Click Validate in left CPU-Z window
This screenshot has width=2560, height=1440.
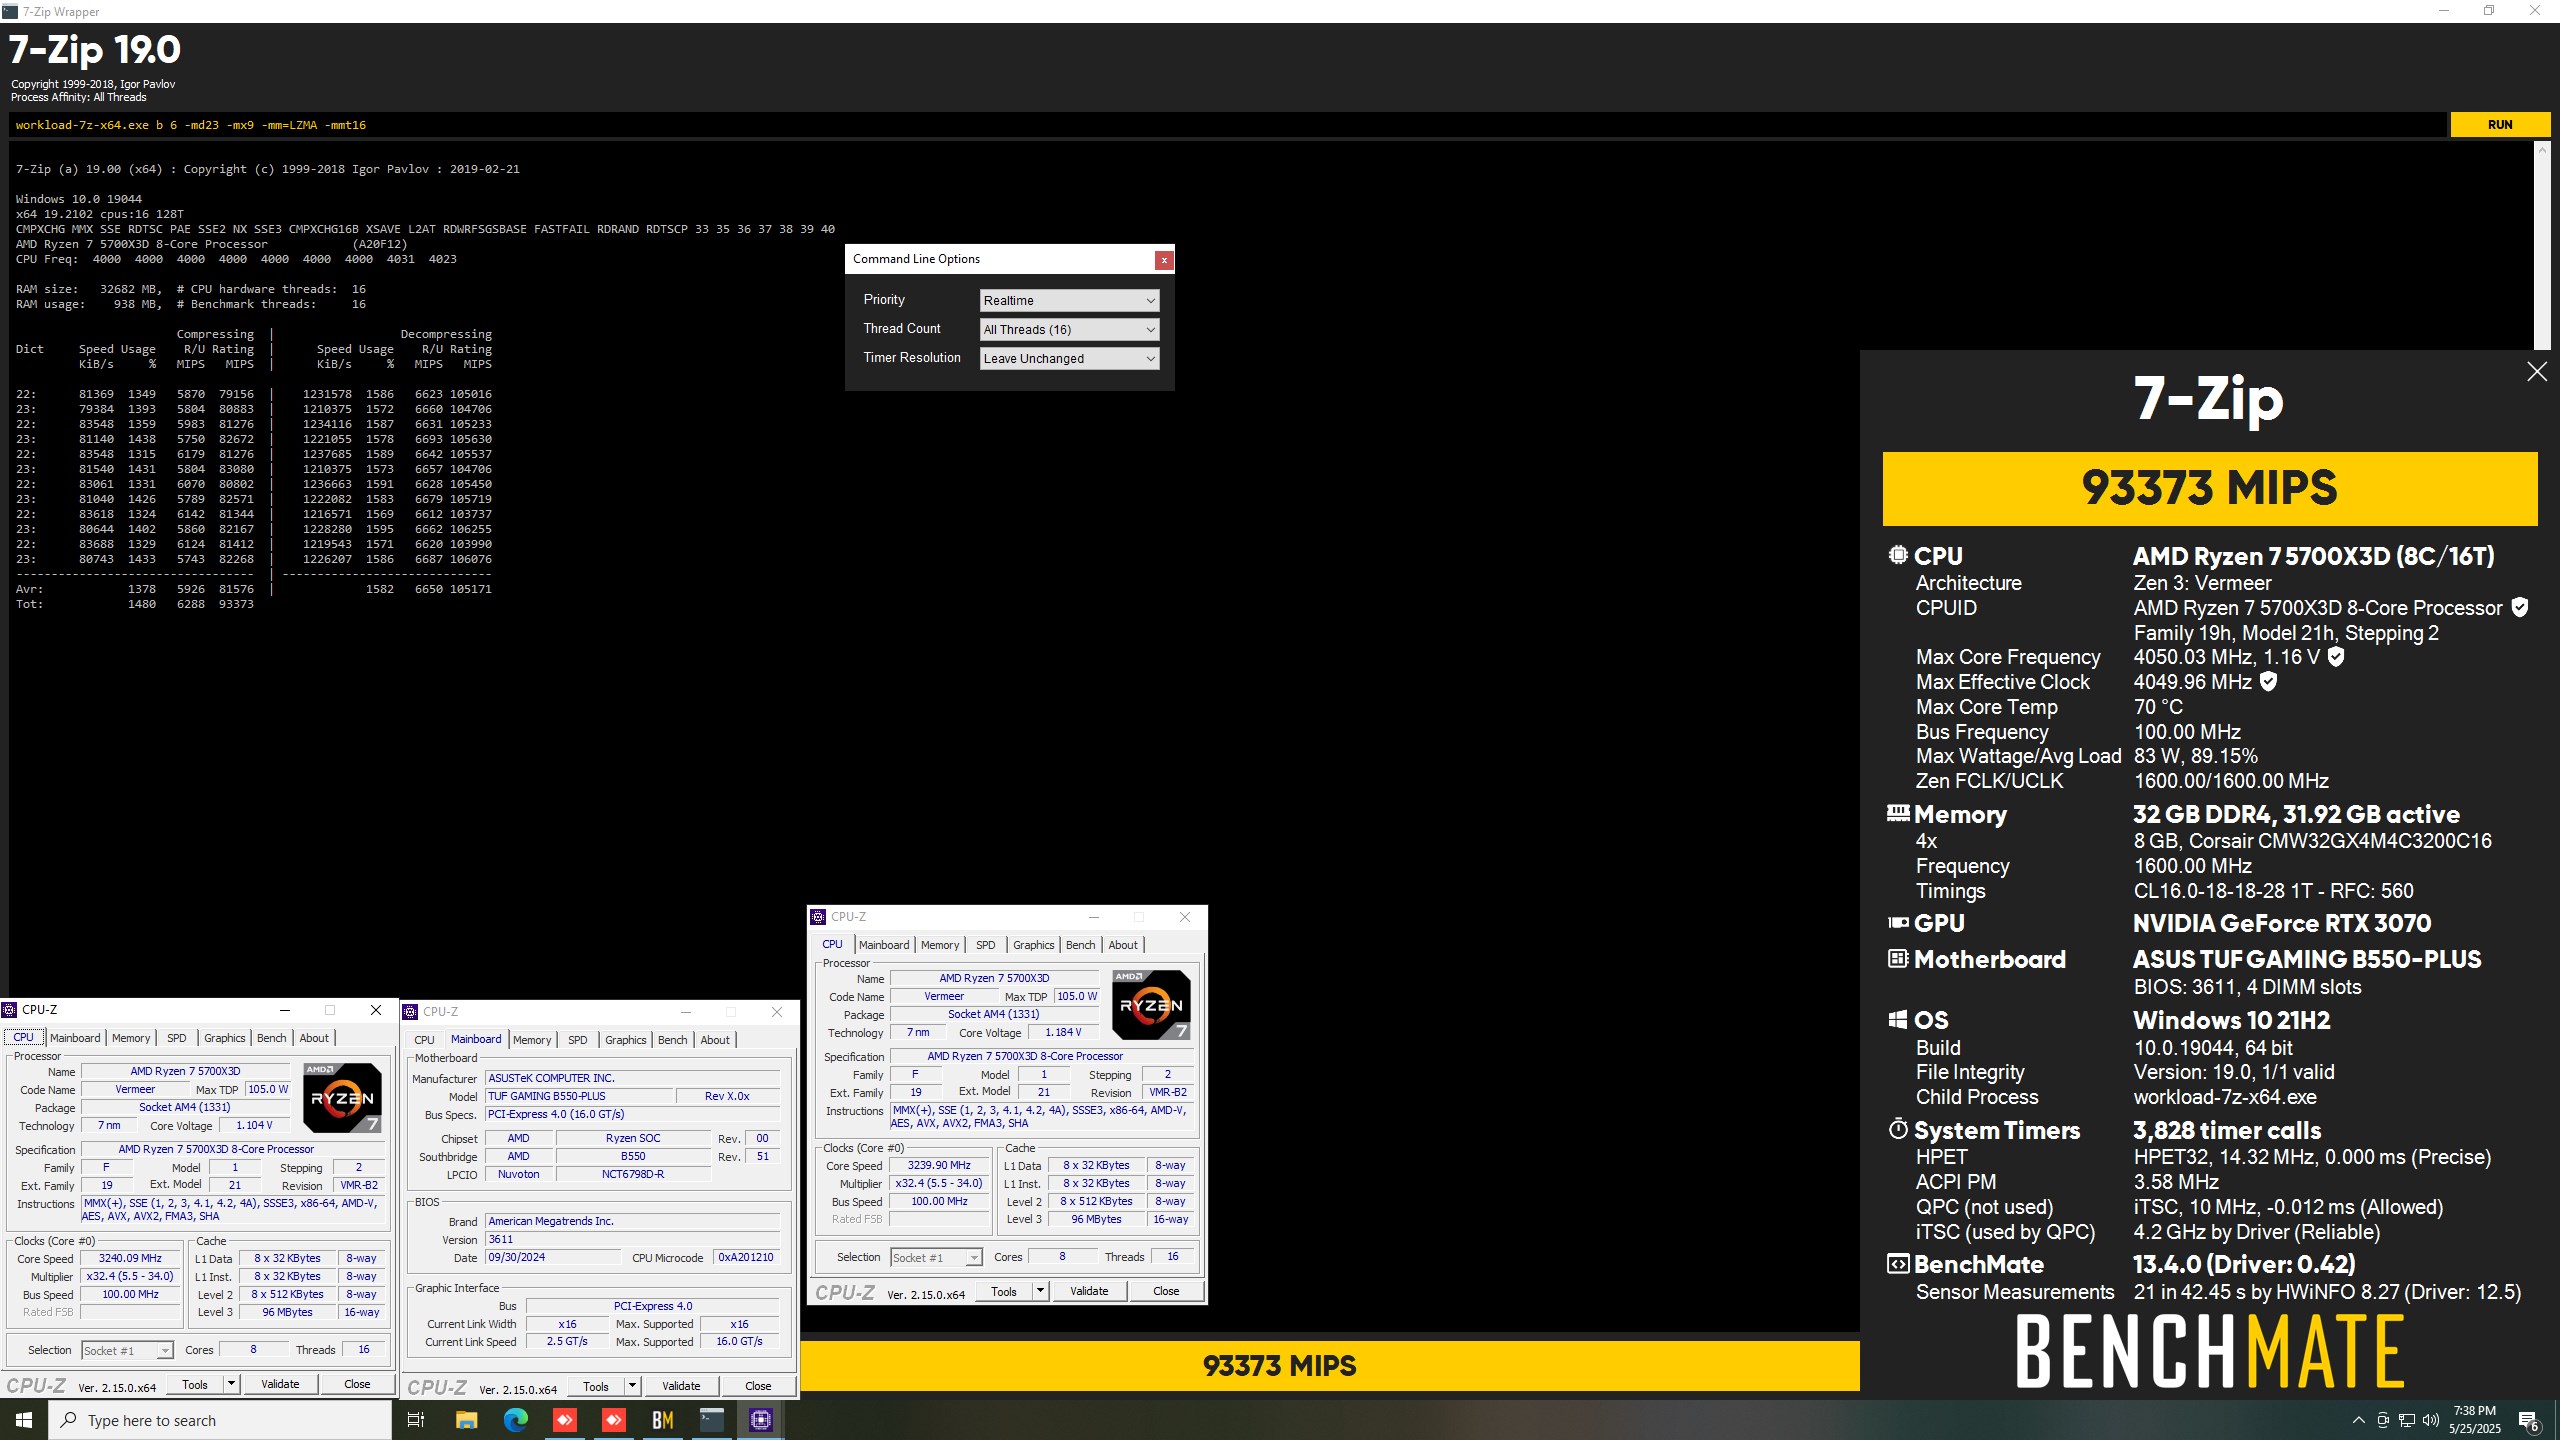[280, 1384]
